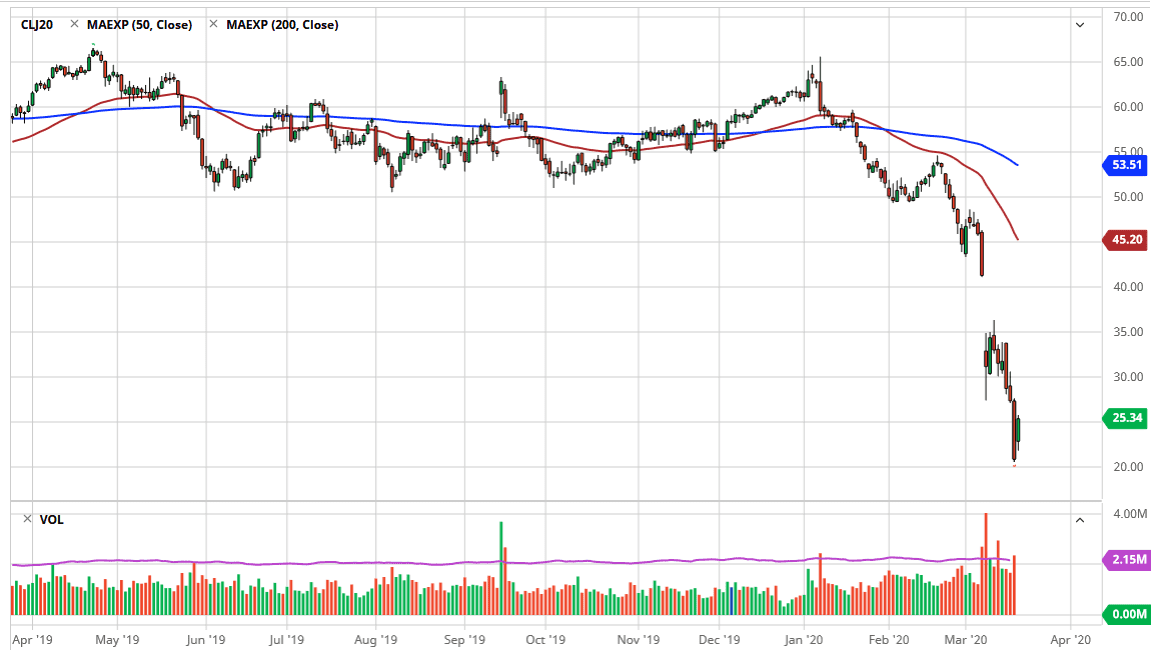Click the Oct '19 date label
Screen dimensions: 1157x650
pos(545,640)
